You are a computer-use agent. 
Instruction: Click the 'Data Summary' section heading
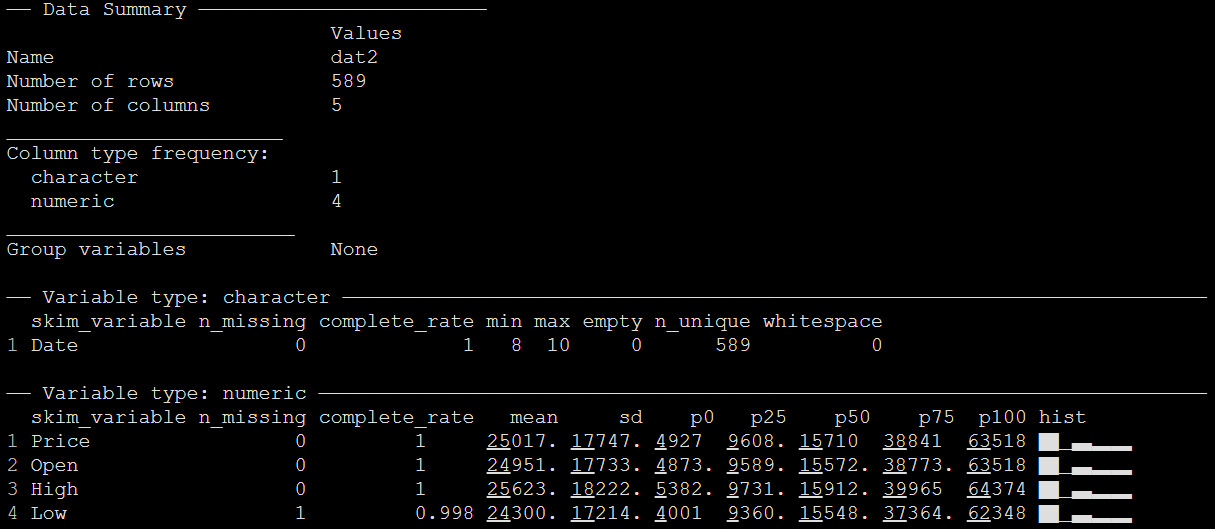click(114, 10)
